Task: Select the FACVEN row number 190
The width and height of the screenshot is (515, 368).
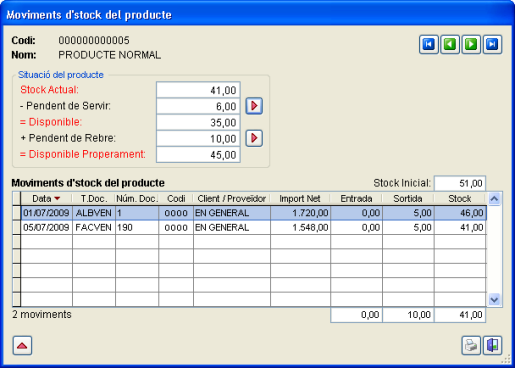Action: click(x=253, y=228)
